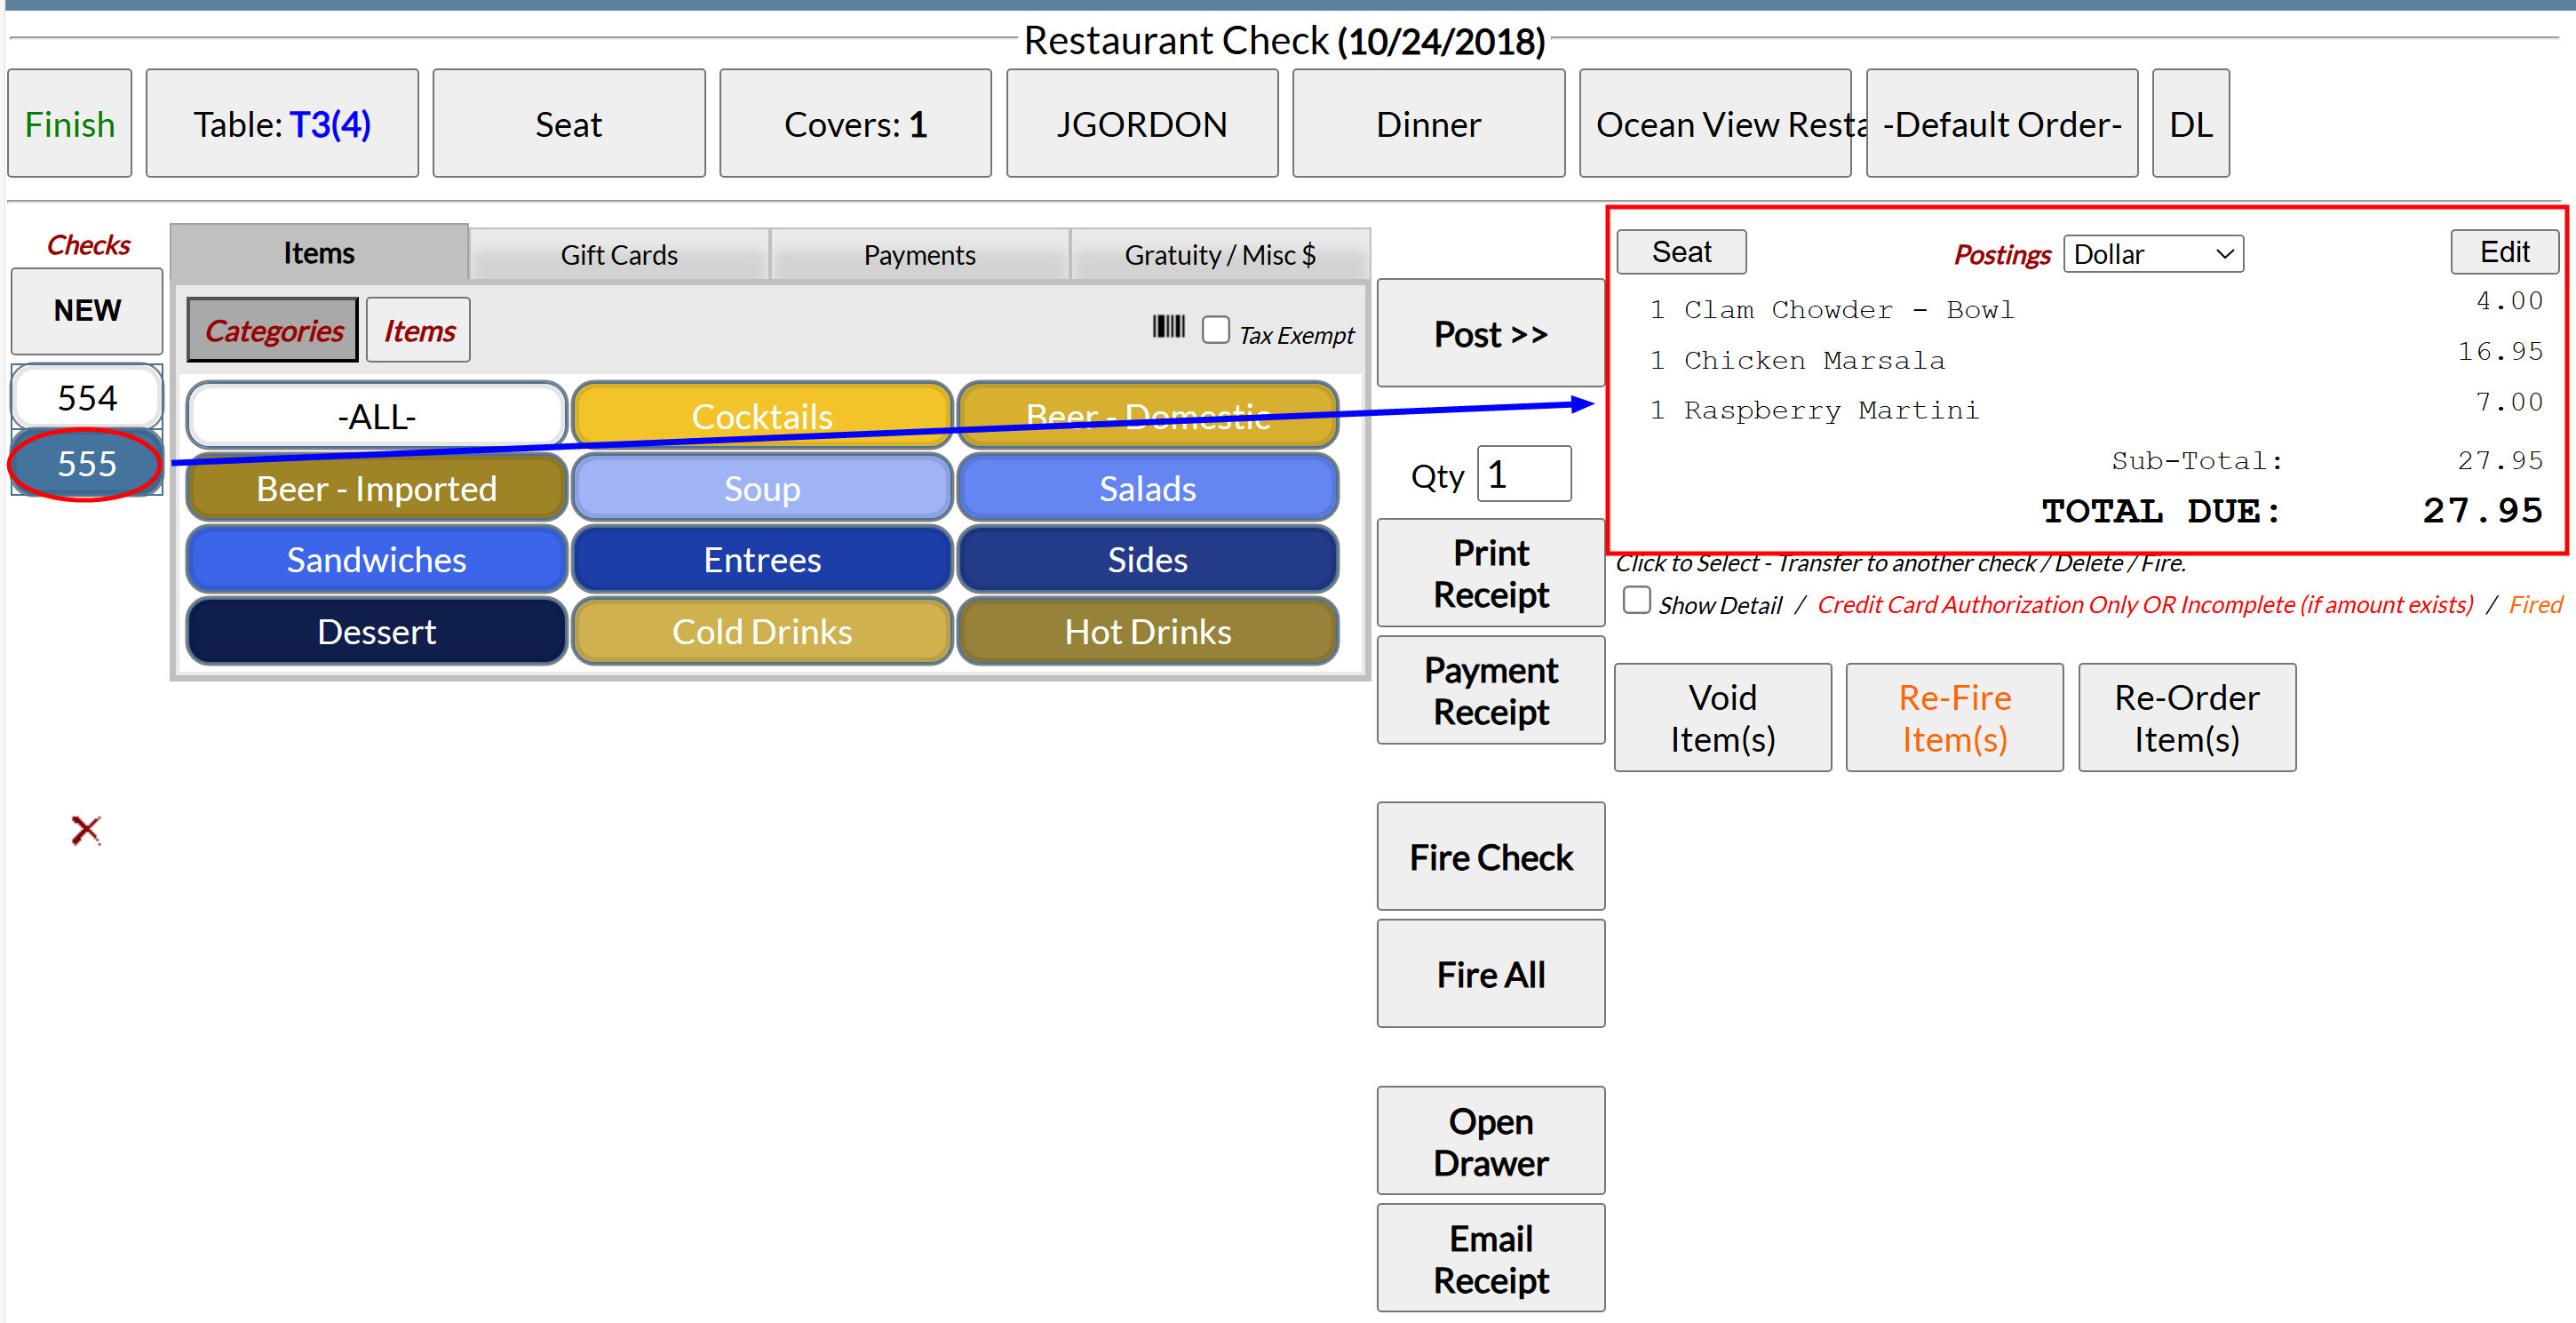Choose the -ALL- category
The height and width of the screenshot is (1323, 2576).
click(x=377, y=416)
